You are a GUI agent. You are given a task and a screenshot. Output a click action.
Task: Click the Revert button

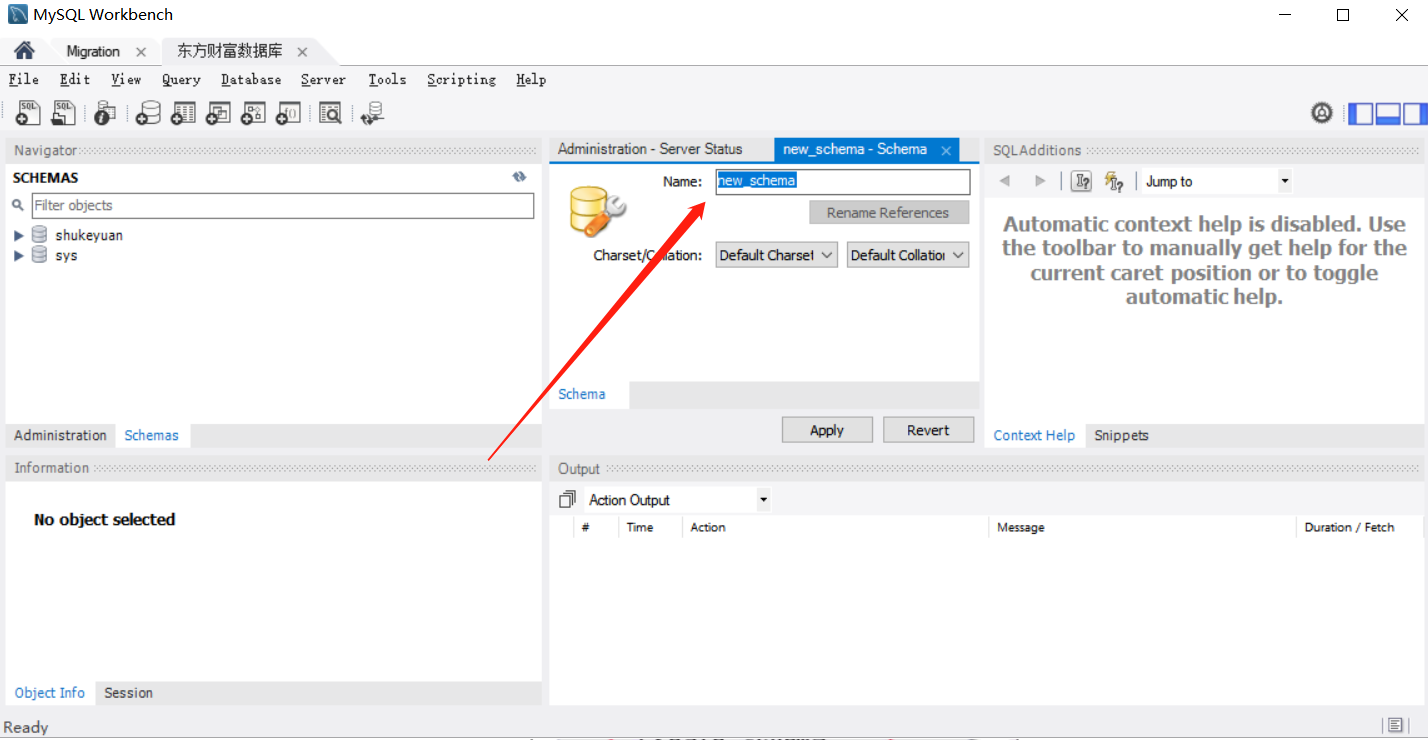(x=928, y=430)
